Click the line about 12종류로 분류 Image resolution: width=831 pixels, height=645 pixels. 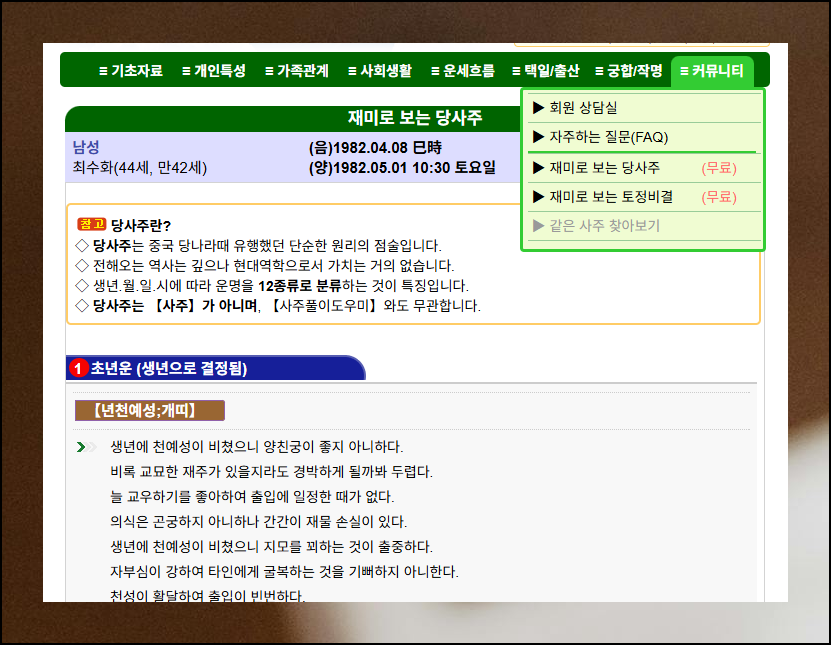(x=281, y=286)
